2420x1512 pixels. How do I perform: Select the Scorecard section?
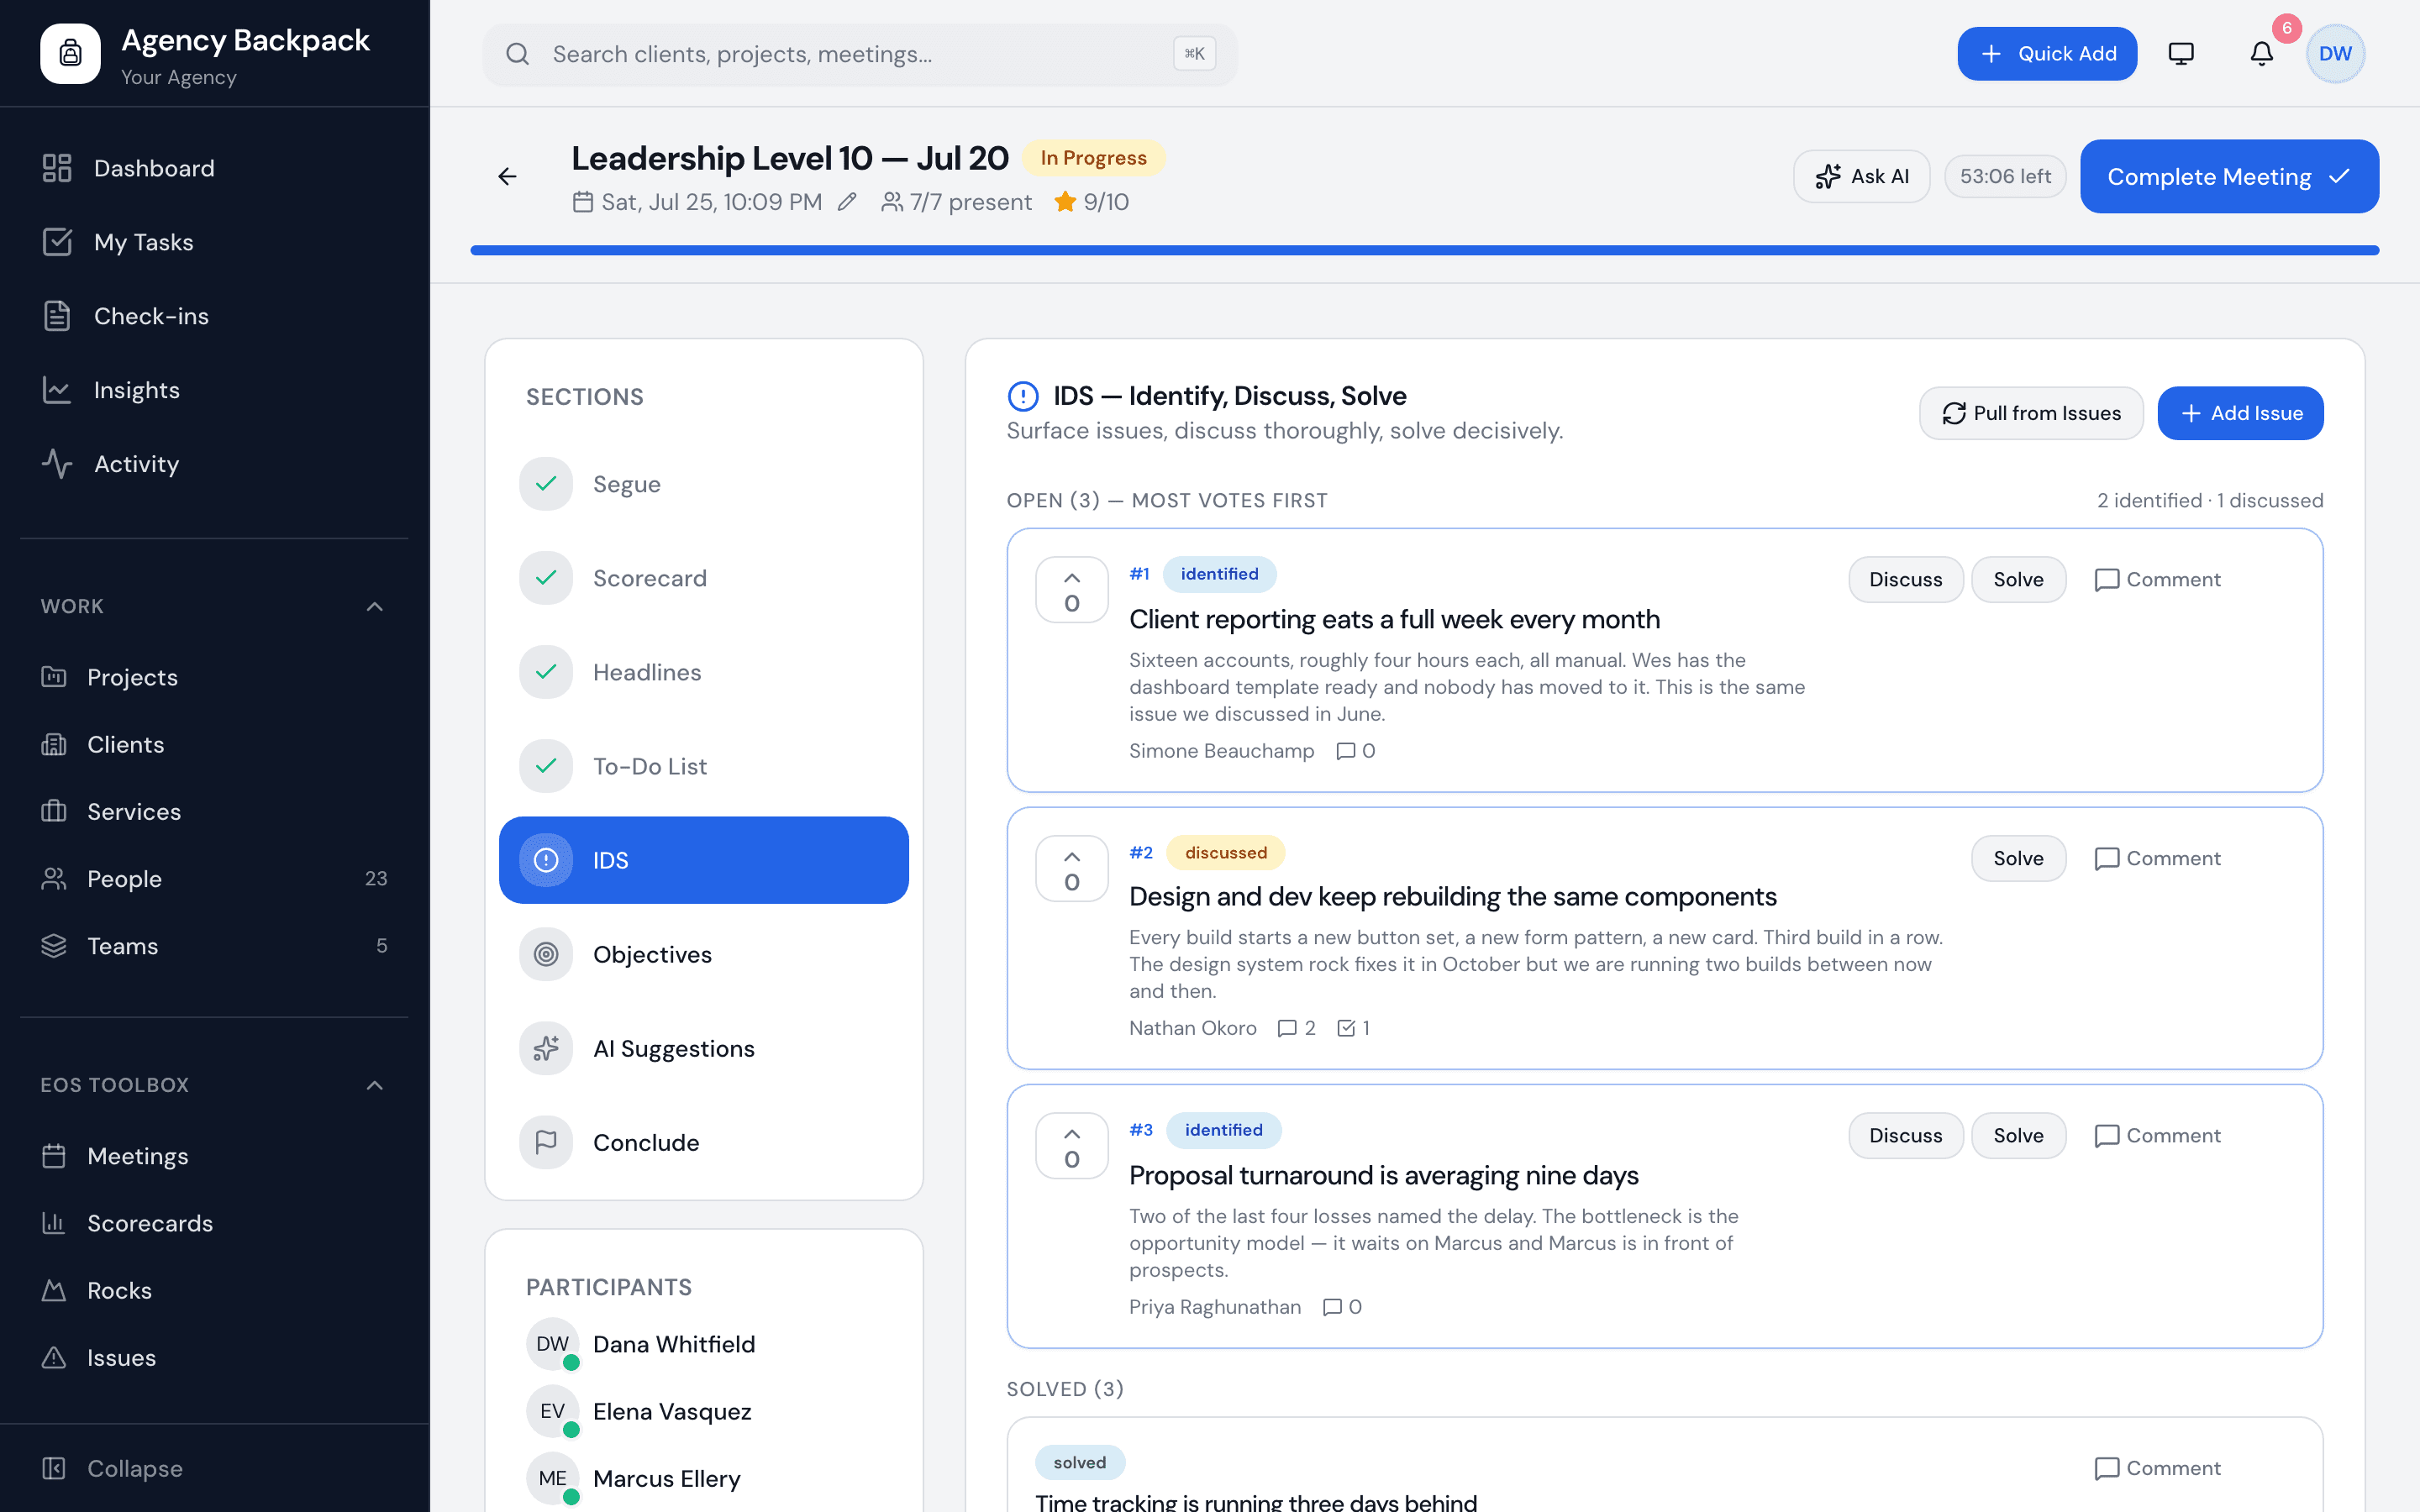point(704,578)
